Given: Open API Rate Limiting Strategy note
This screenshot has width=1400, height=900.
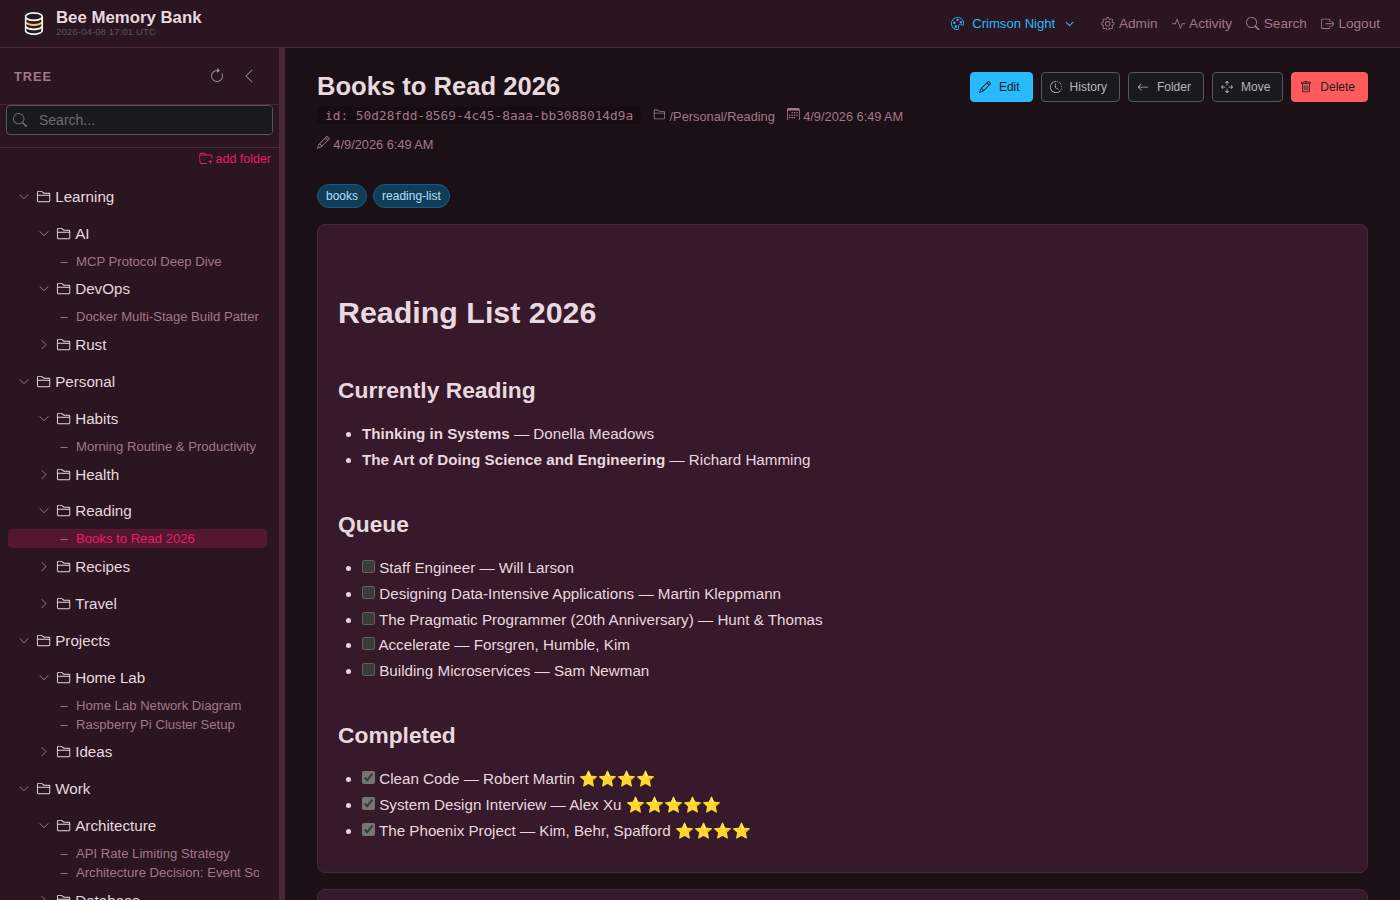Looking at the screenshot, I should pos(153,854).
